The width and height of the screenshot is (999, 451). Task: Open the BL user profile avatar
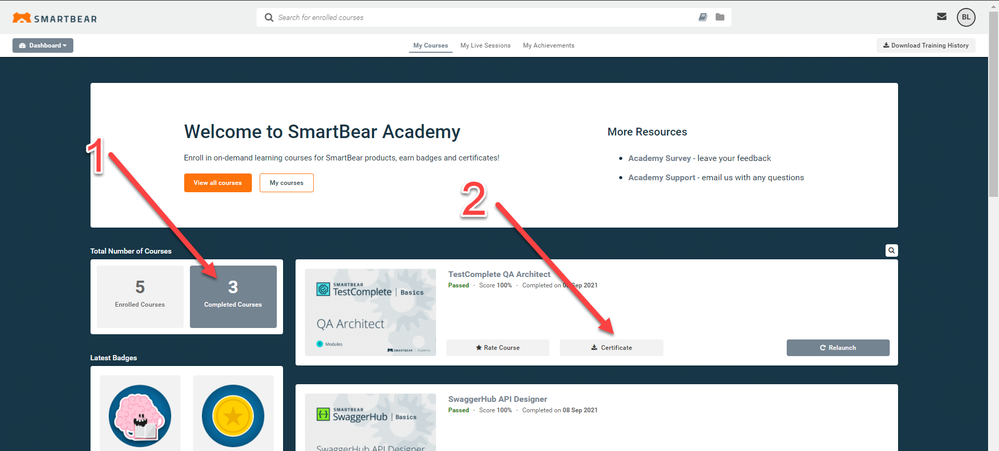(966, 17)
